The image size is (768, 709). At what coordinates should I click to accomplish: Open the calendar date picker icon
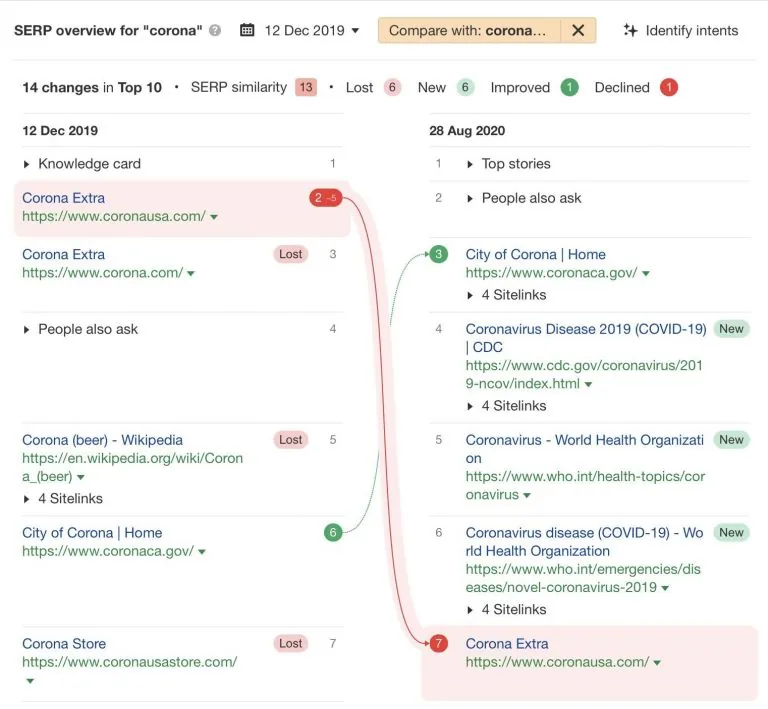[x=247, y=30]
